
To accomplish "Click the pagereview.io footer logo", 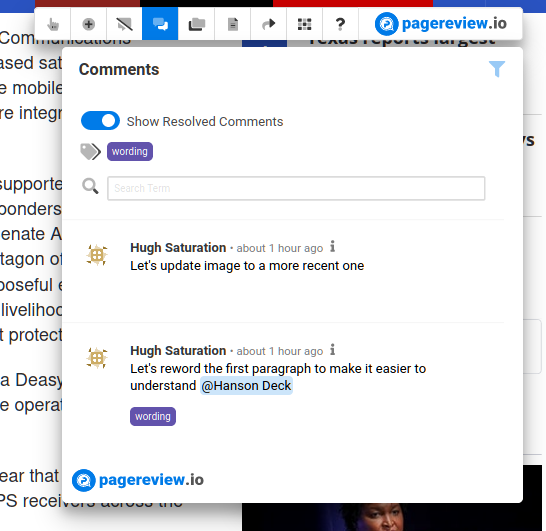I will tap(138, 480).
